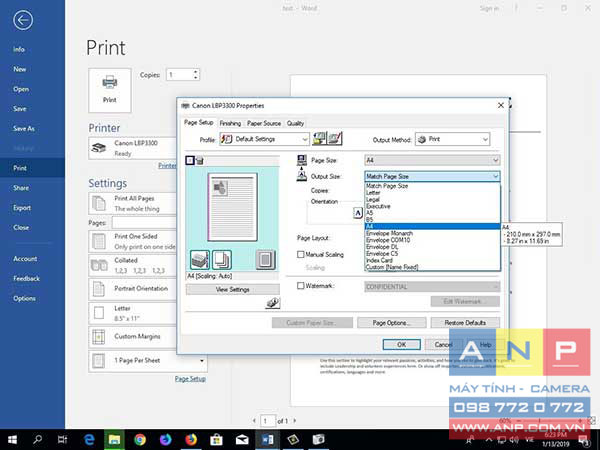Open the Page Setup link in Word
This screenshot has height=450, width=600.
tap(190, 379)
